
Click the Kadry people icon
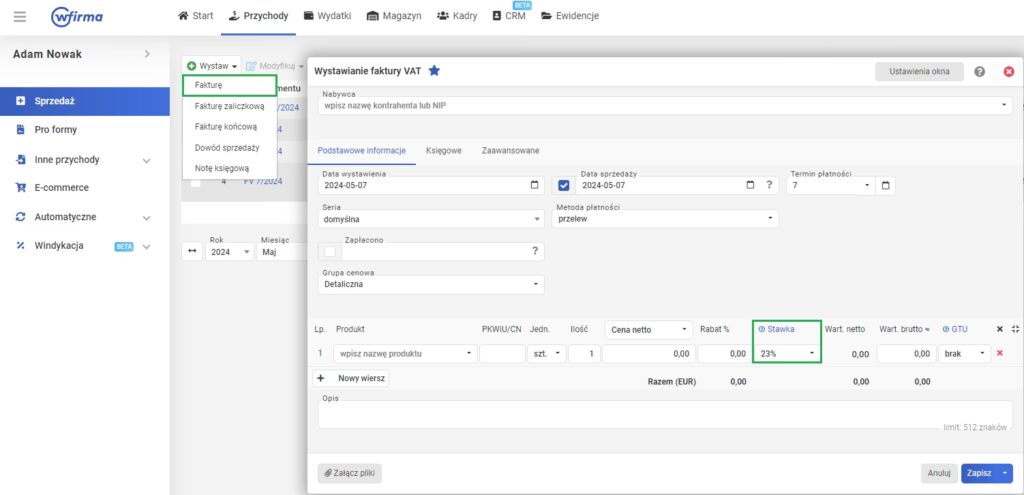(x=442, y=16)
